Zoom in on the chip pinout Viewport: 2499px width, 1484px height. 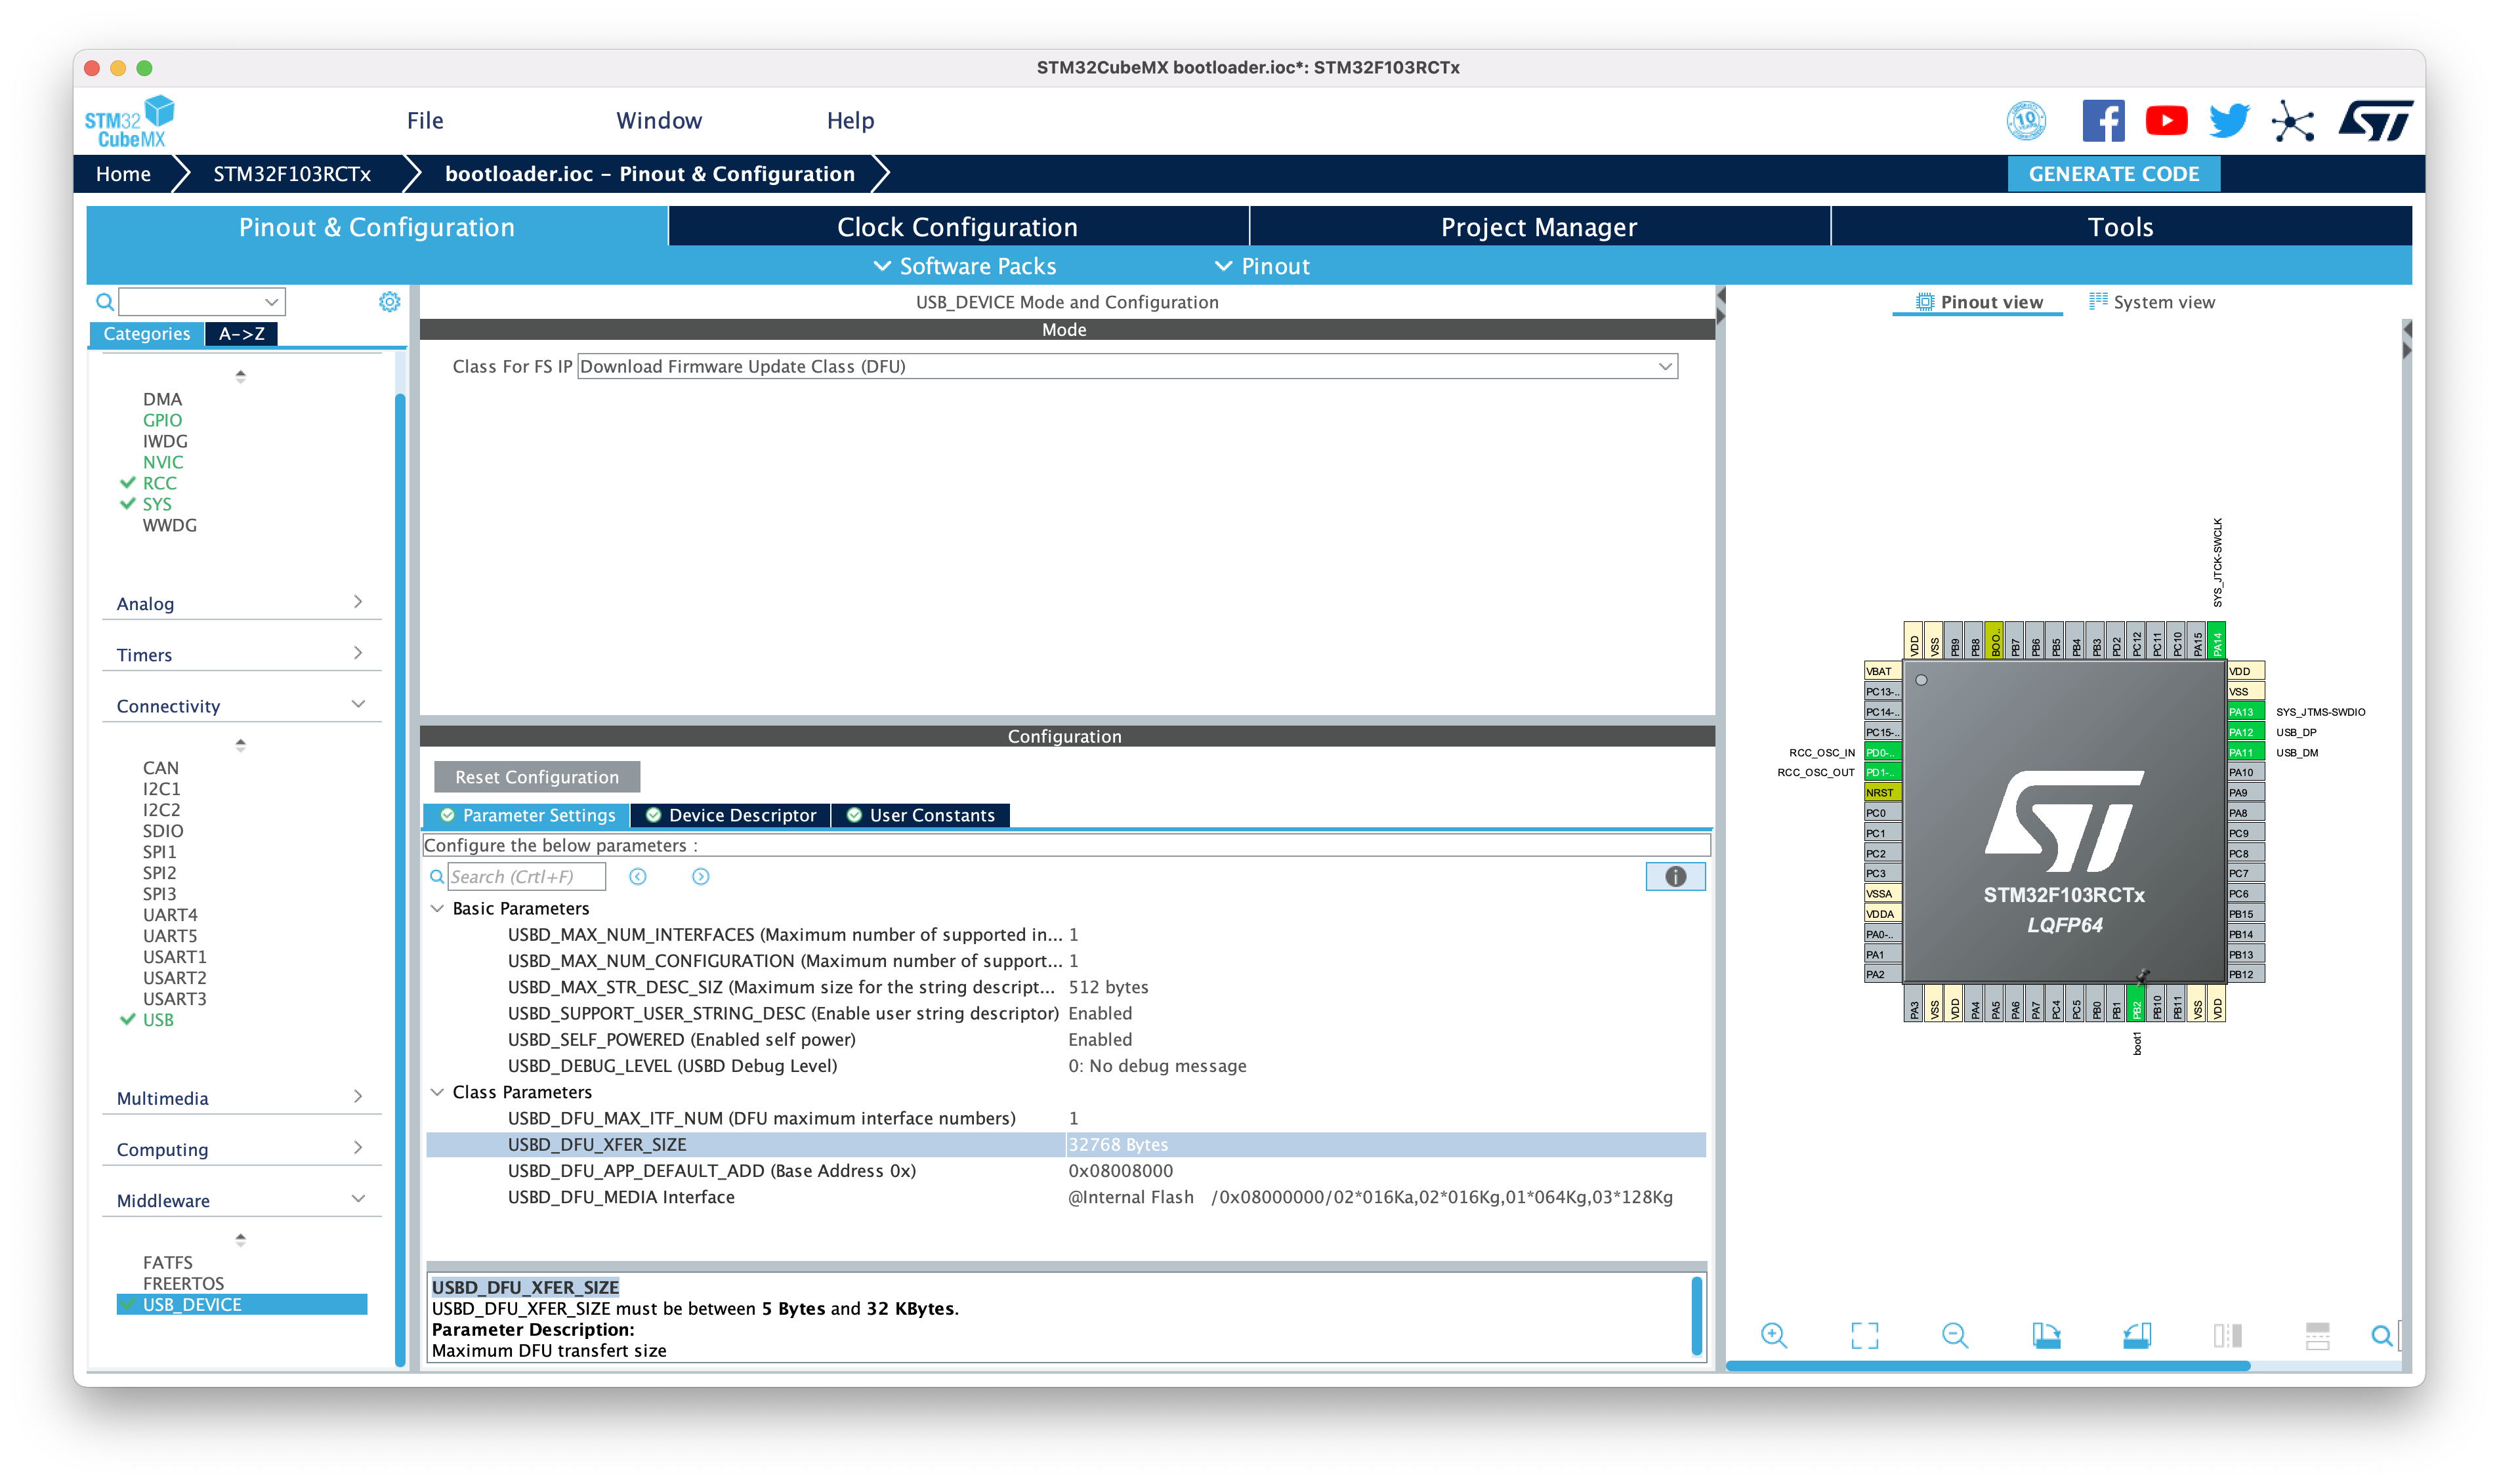[1774, 1335]
